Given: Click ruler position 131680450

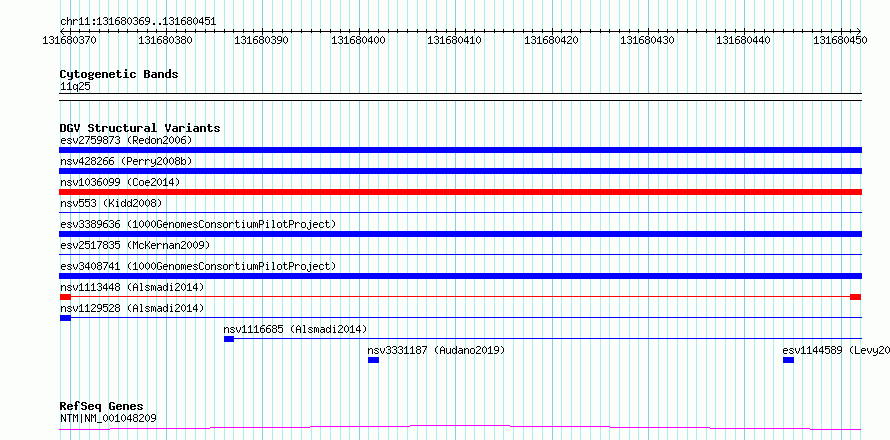Looking at the screenshot, I should pyautogui.click(x=841, y=40).
